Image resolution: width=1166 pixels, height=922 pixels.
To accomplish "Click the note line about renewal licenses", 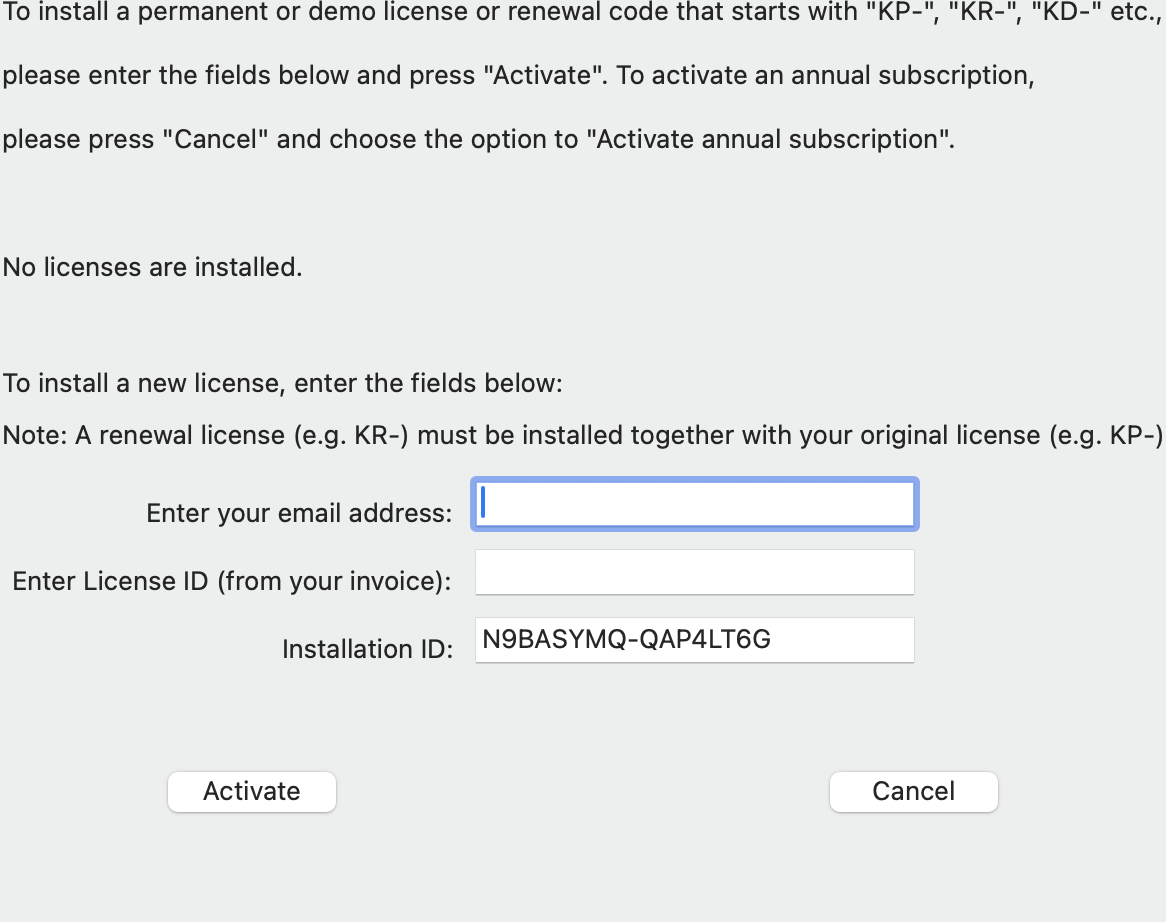I will pyautogui.click(x=582, y=436).
